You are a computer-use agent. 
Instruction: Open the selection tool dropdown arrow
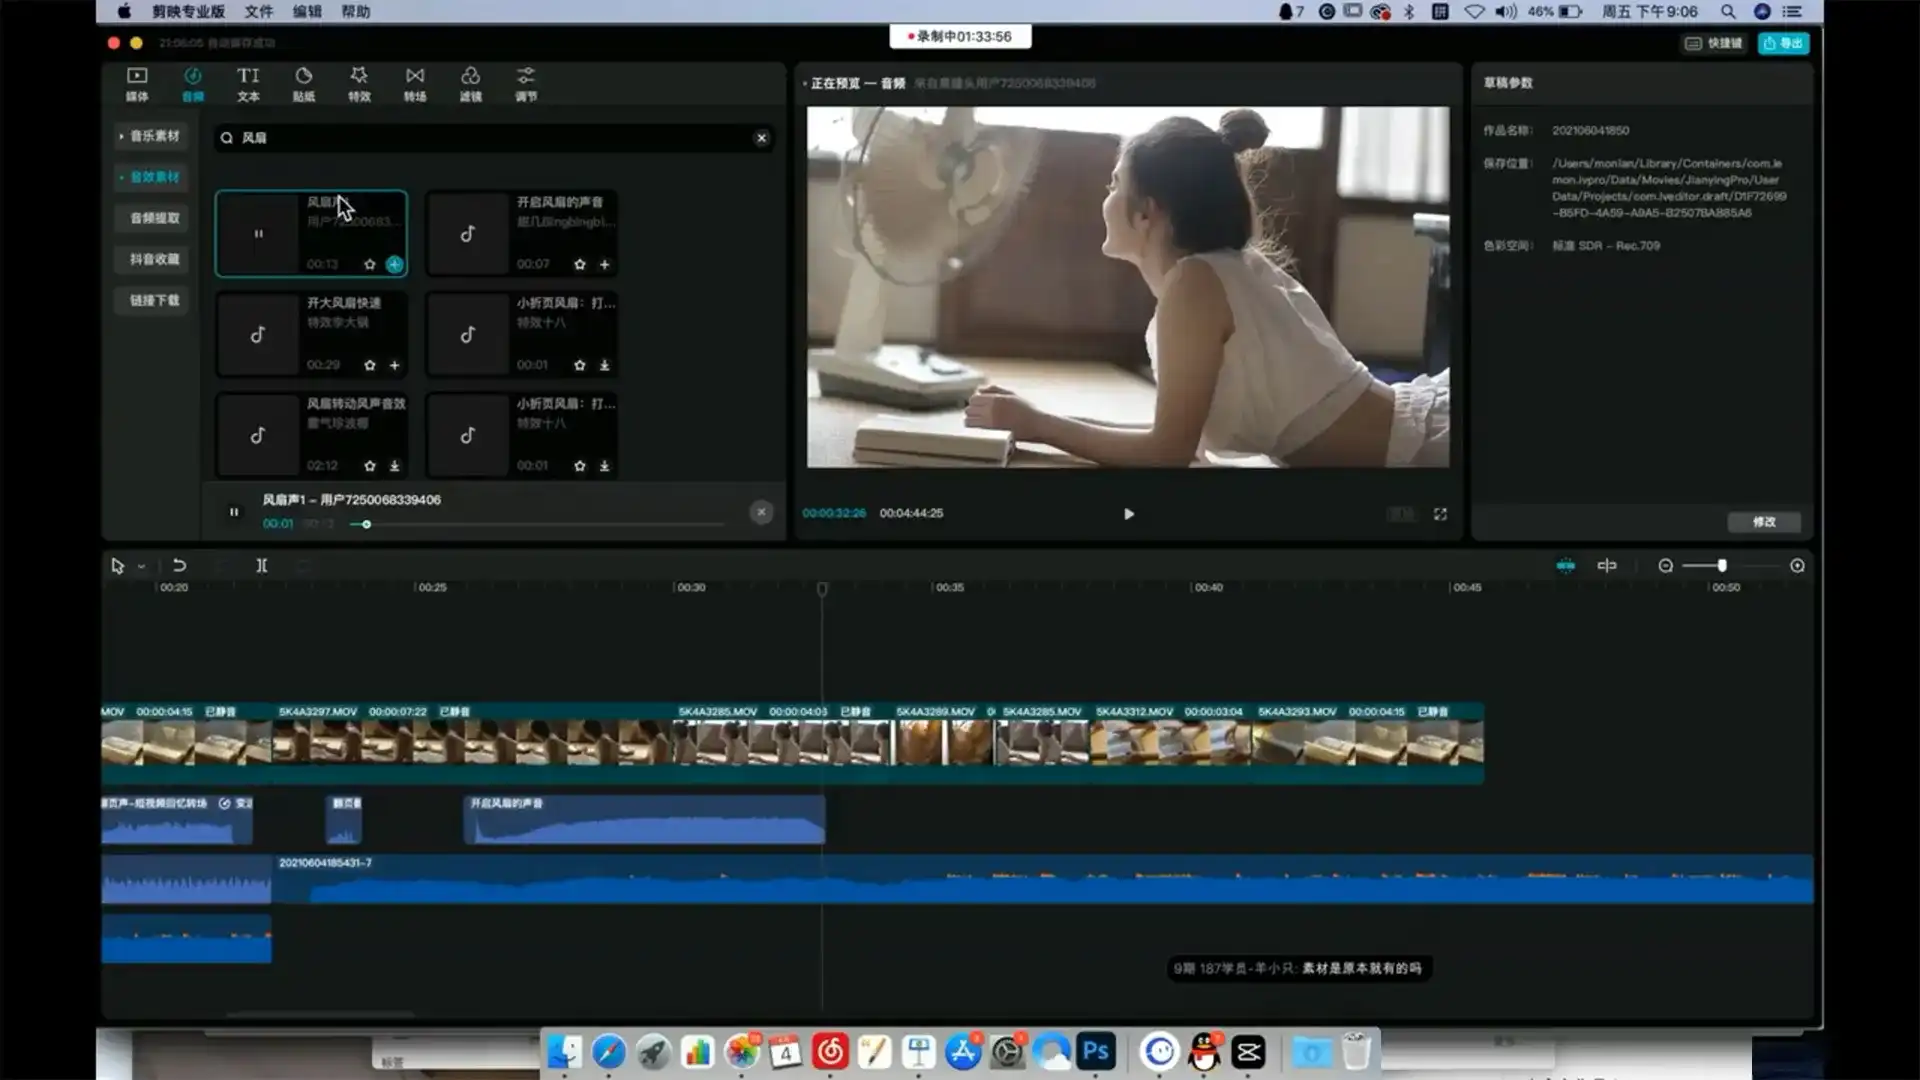point(142,567)
